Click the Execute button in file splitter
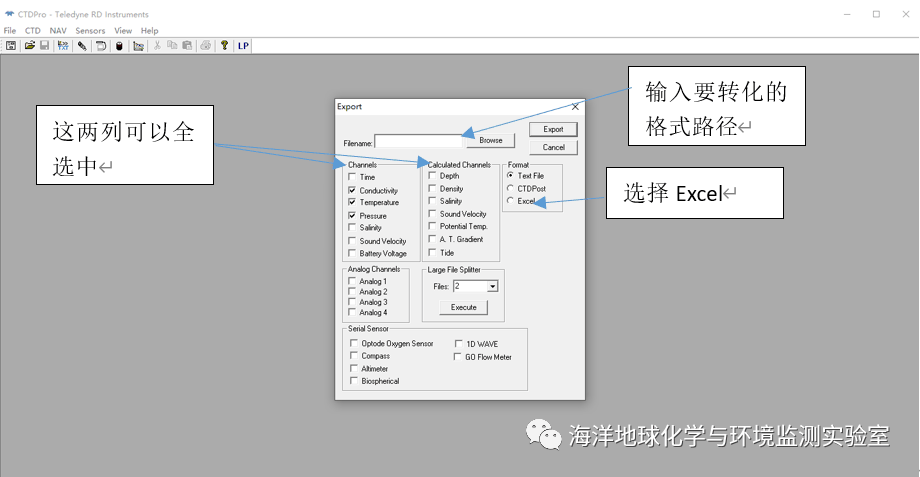 pos(462,308)
